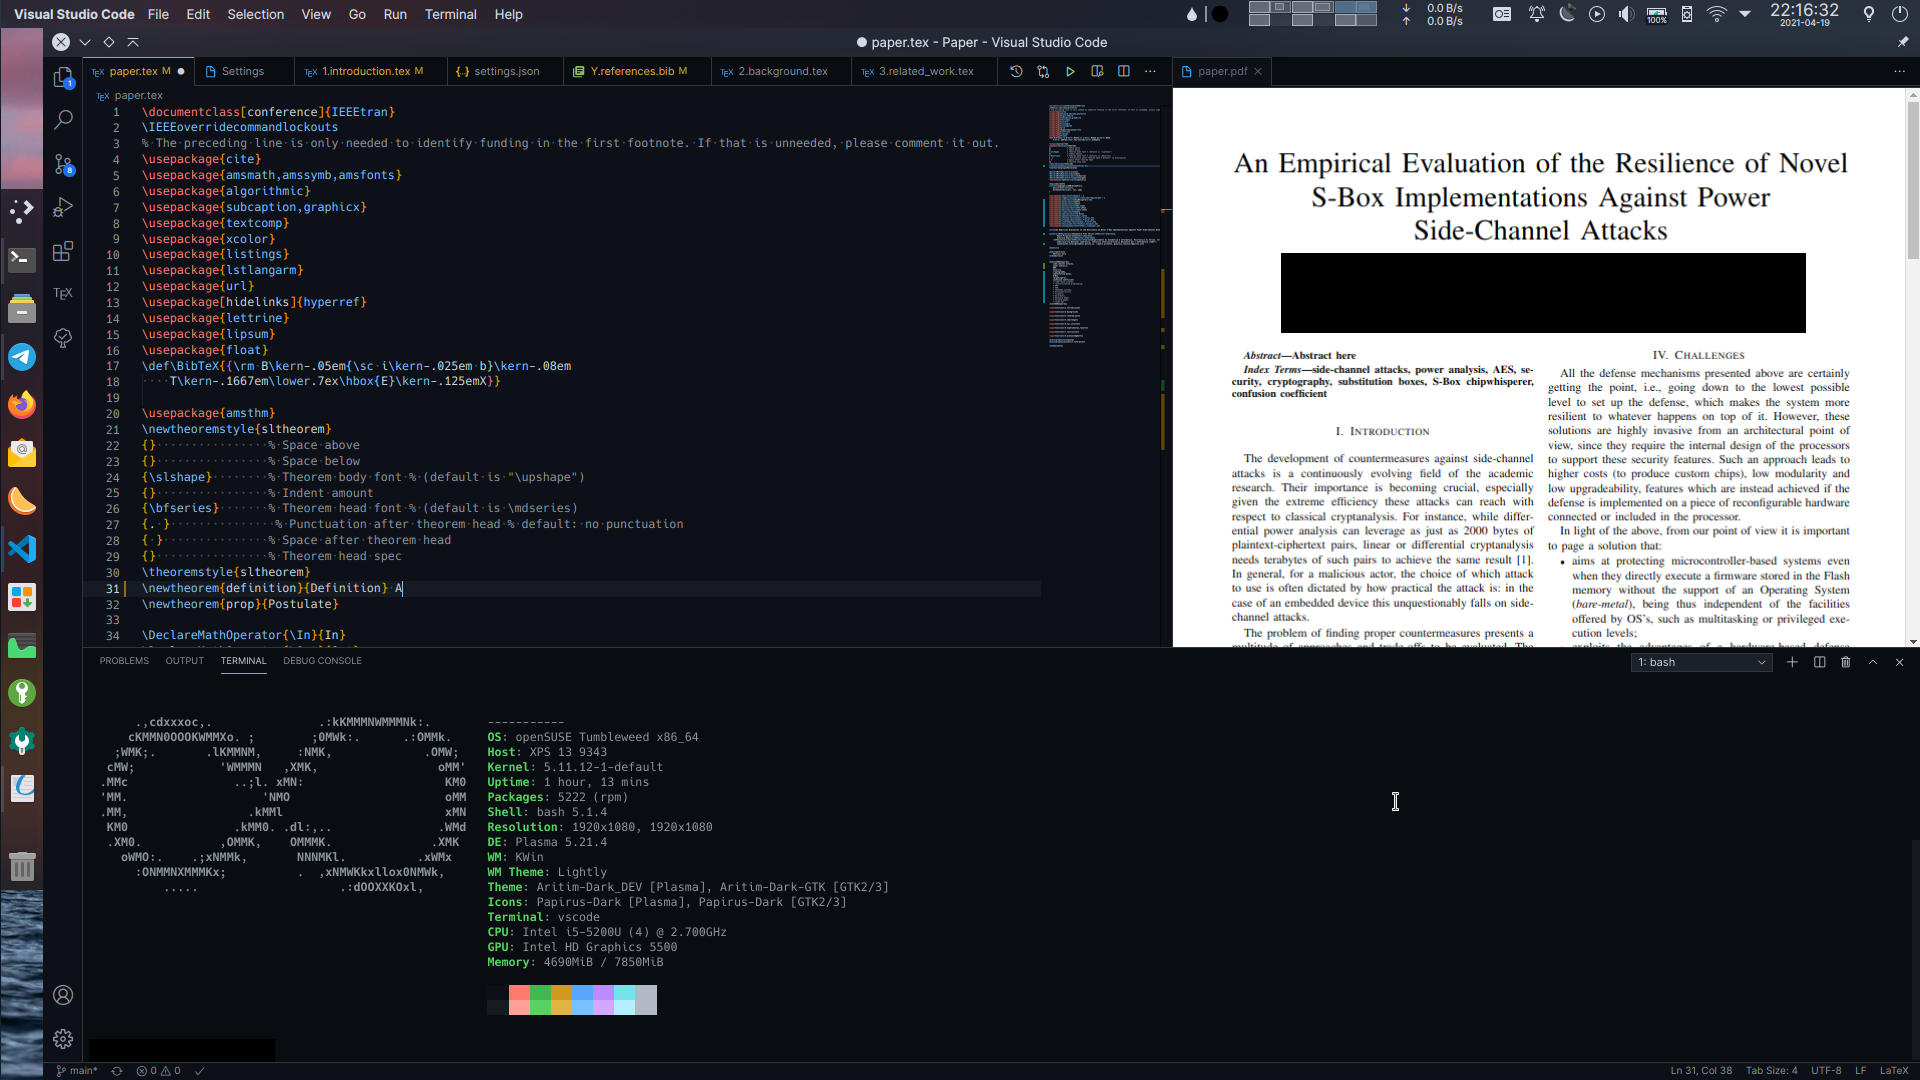Unpin the editor using the pin icon
This screenshot has width=1920, height=1080.
coord(1901,42)
